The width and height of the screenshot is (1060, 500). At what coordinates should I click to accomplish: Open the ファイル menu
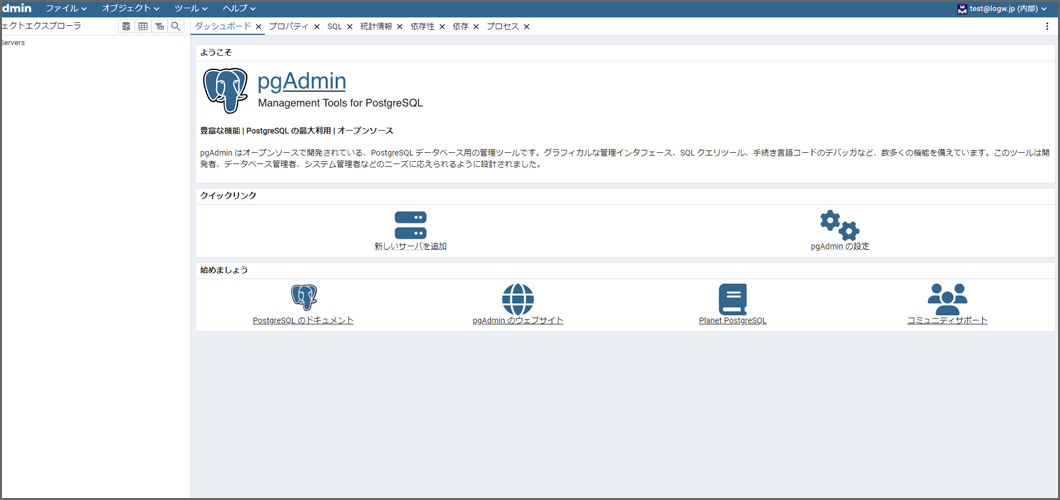coord(66,8)
